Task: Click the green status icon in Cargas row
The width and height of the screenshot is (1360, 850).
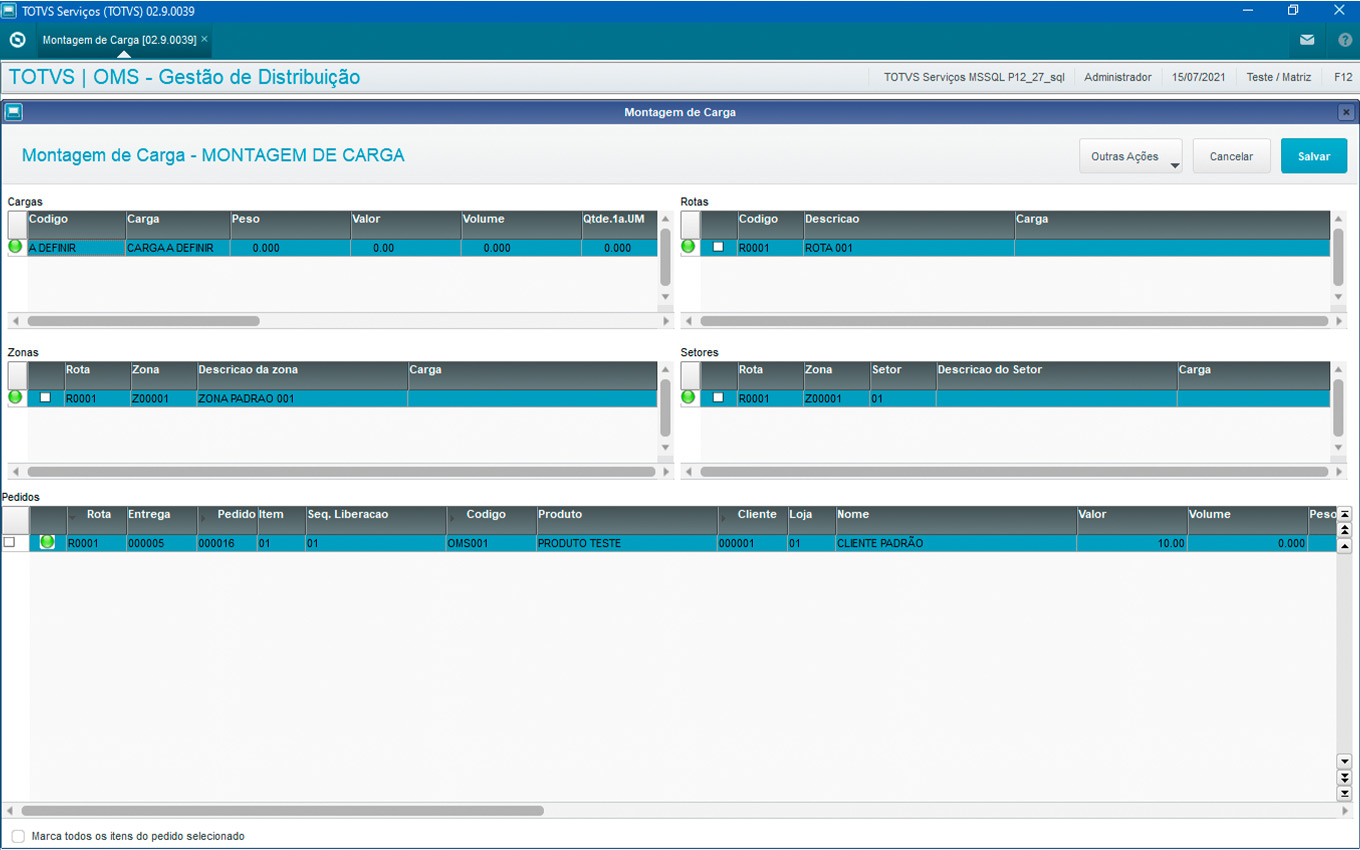Action: [15, 246]
